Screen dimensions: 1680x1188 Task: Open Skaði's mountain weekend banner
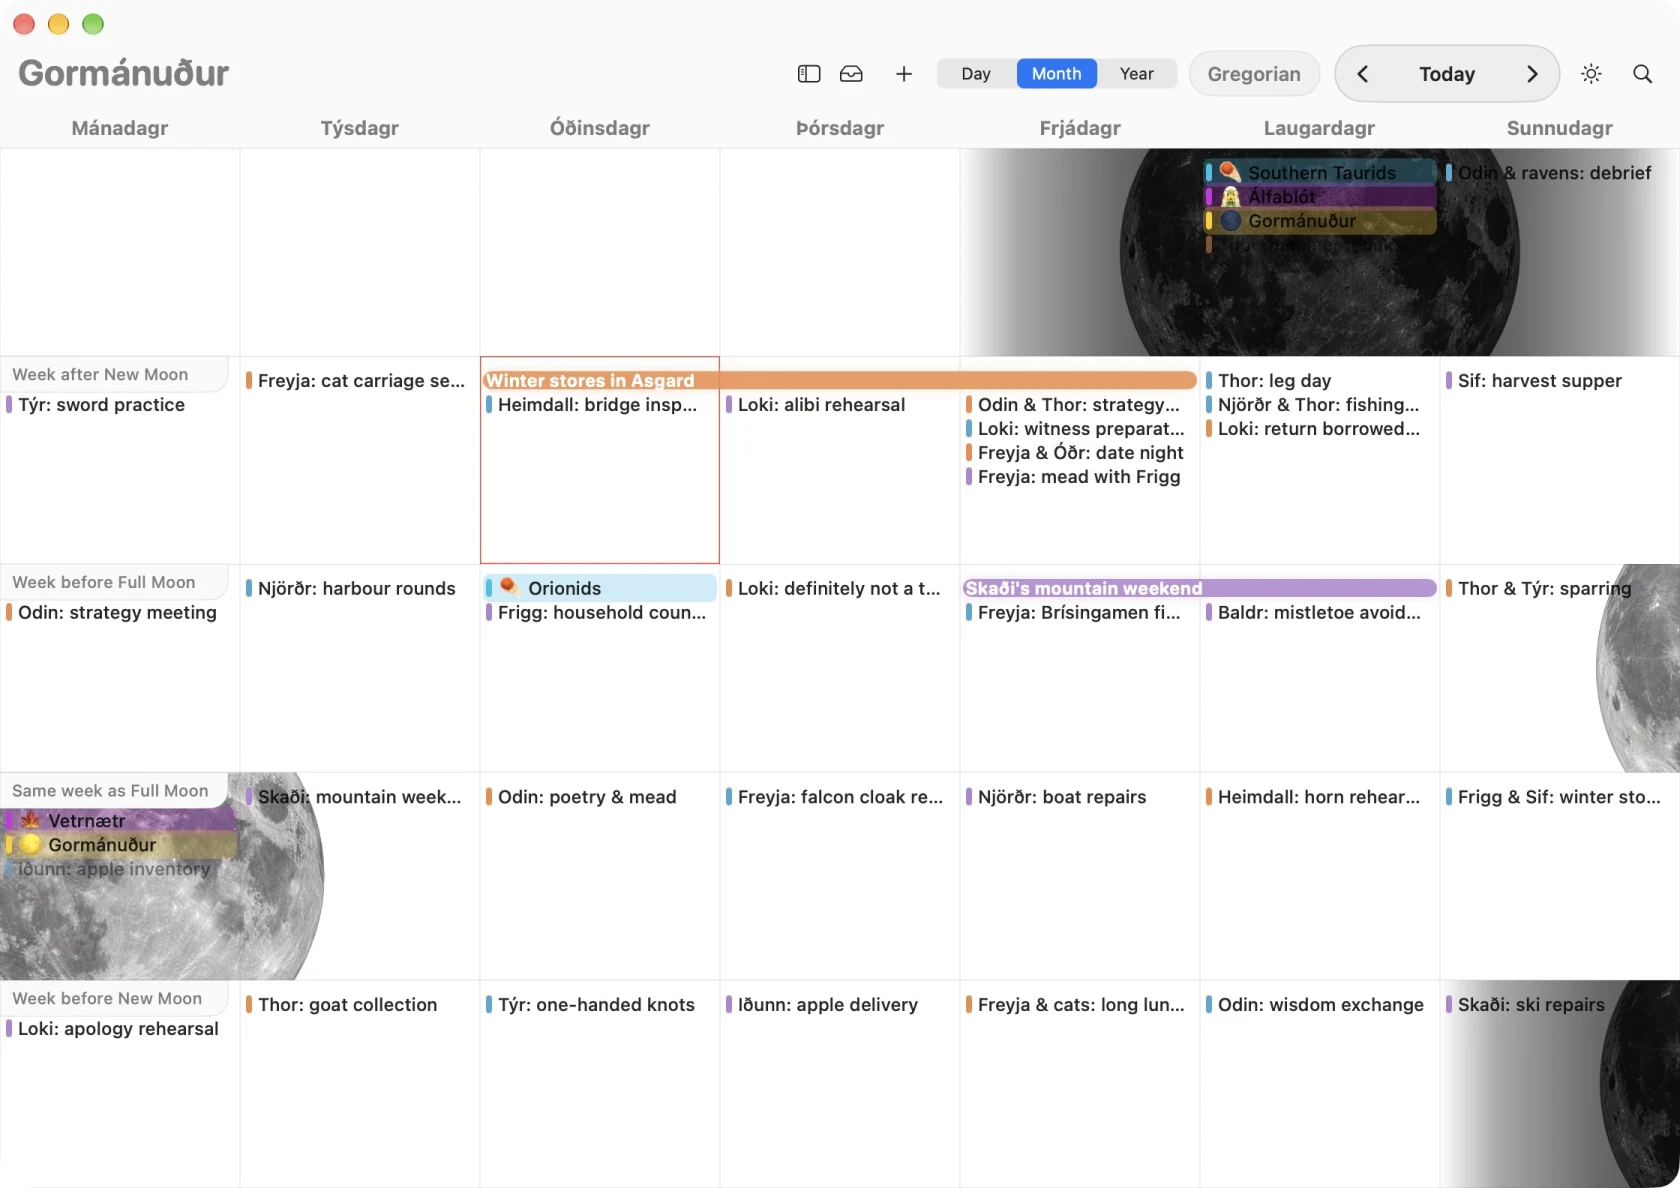click(1199, 588)
